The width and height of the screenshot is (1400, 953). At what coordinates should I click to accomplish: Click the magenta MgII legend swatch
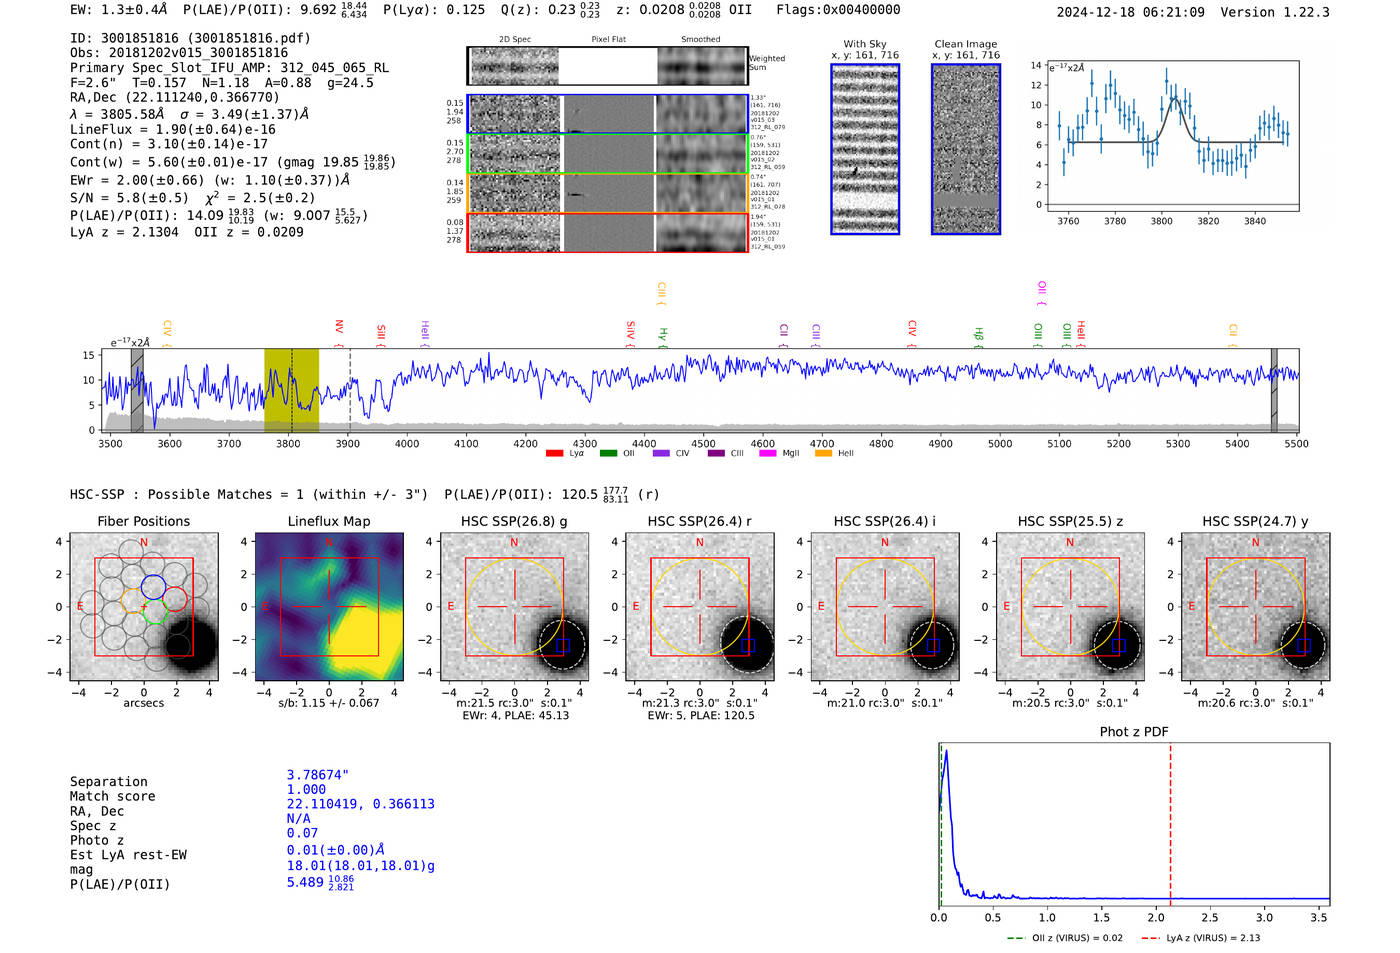click(768, 454)
